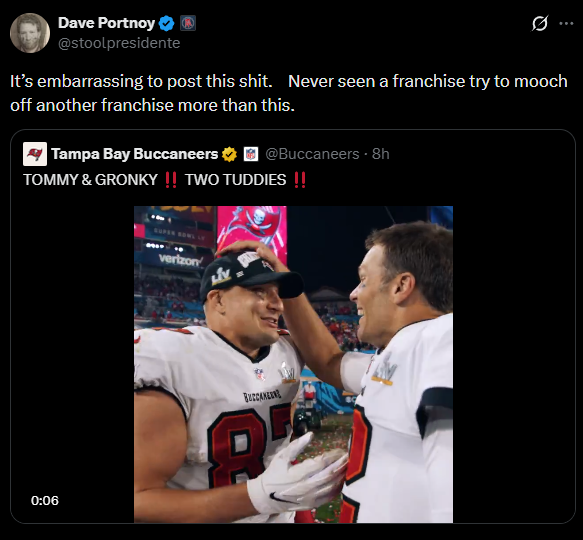
Task: Click the Buccaneers gold verified badge
Action: click(229, 154)
